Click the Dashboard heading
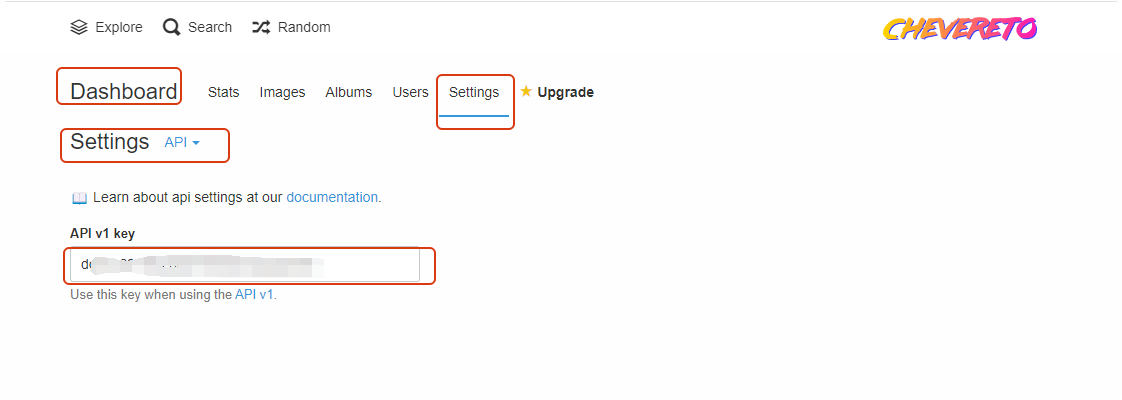The height and width of the screenshot is (400, 1122). click(x=123, y=92)
